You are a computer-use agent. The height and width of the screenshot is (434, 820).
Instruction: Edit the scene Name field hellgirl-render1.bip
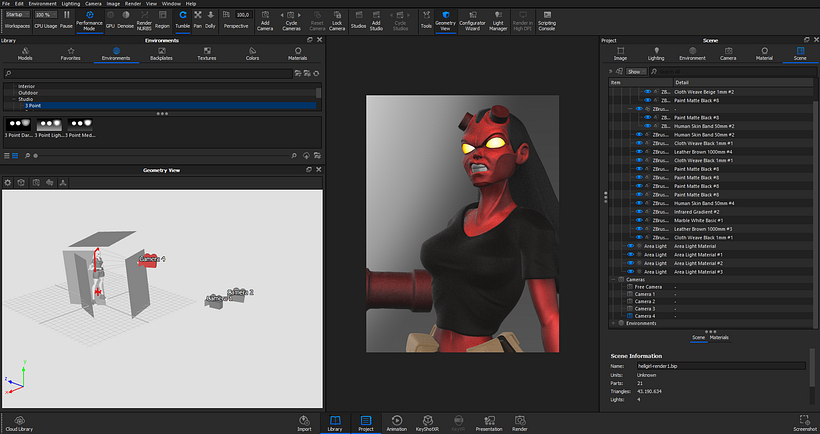721,366
